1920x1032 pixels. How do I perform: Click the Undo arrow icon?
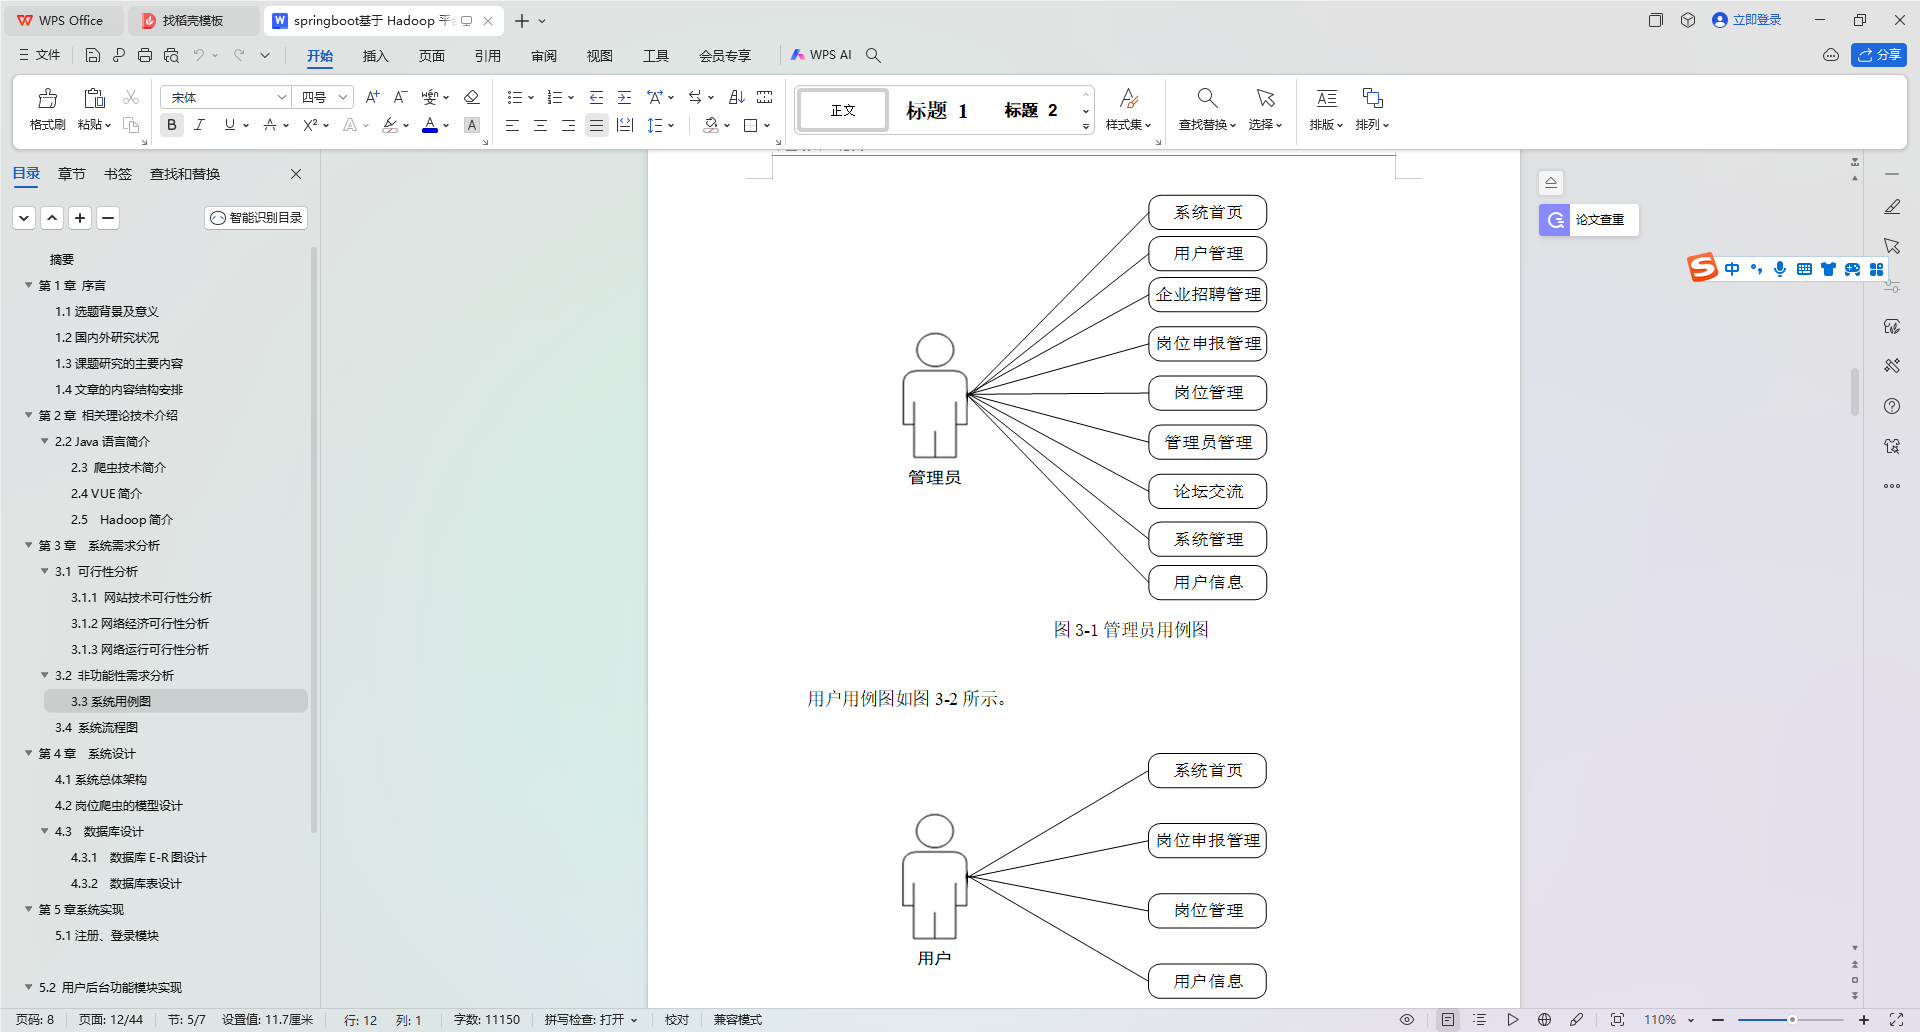(199, 55)
